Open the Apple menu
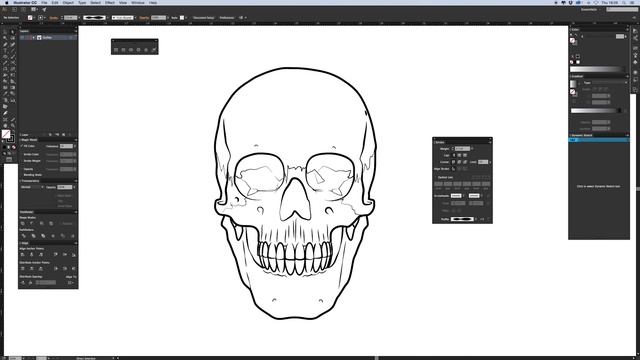The width and height of the screenshot is (640, 360). point(6,2)
